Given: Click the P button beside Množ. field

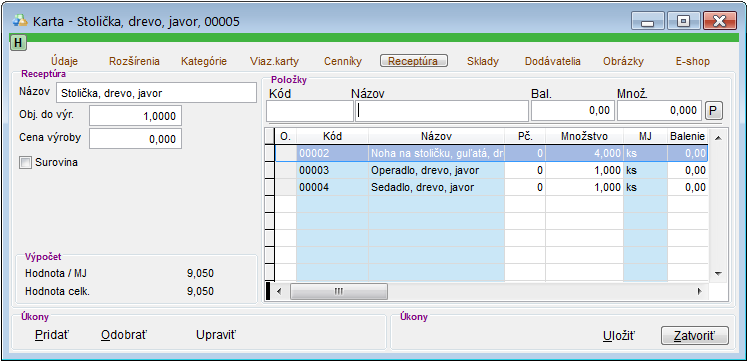Looking at the screenshot, I should coord(714,111).
